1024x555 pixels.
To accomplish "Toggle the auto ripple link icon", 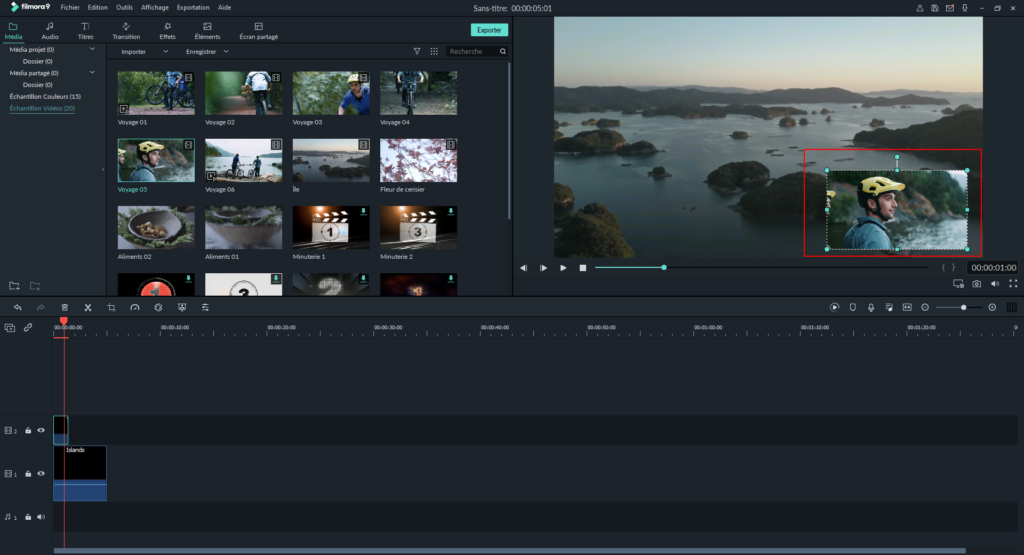I will click(x=28, y=328).
